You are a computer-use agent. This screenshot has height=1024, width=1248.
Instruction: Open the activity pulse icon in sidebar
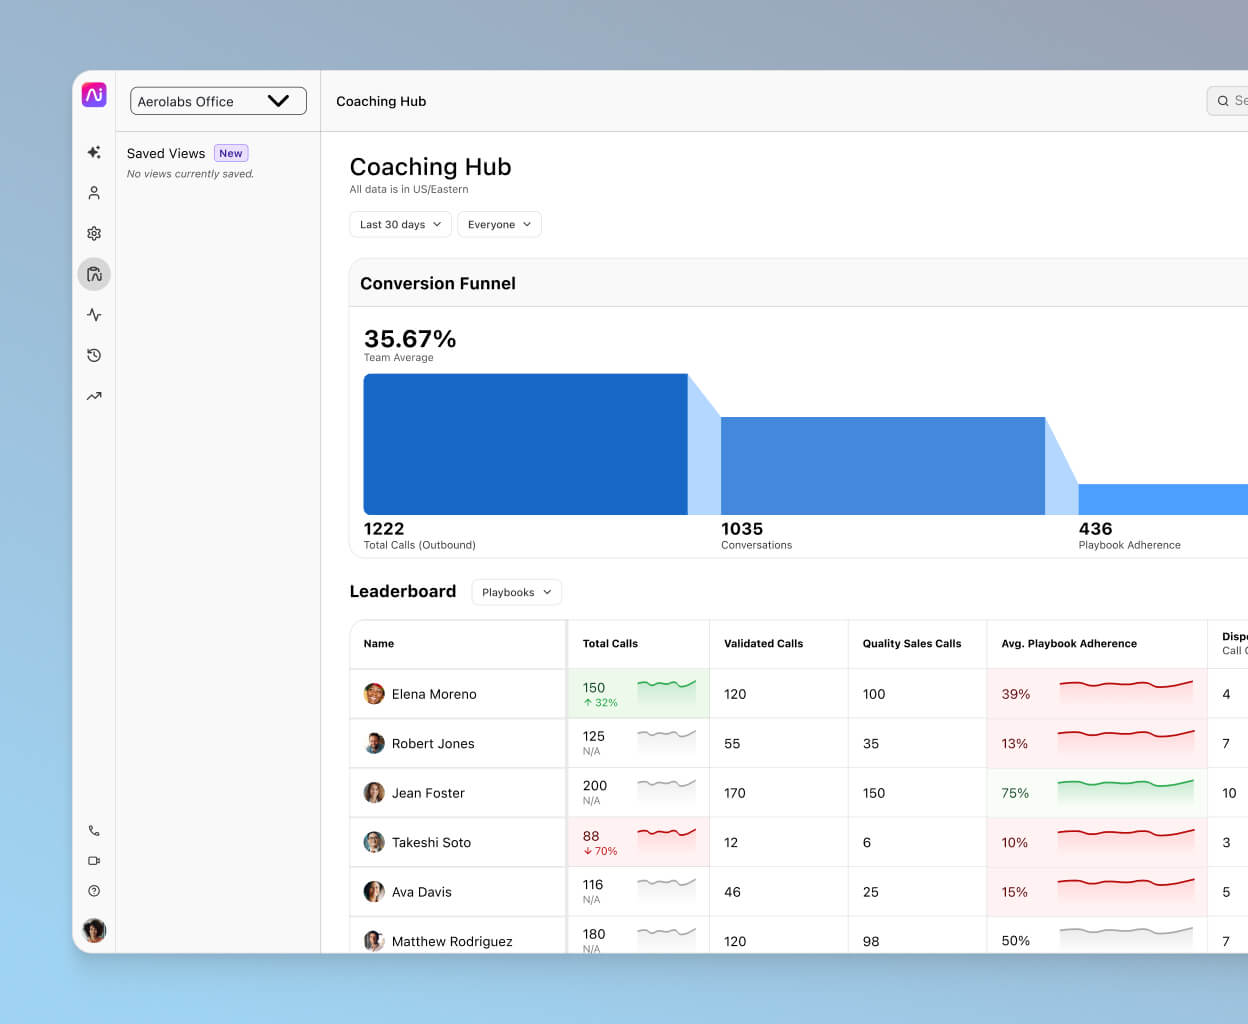click(94, 314)
